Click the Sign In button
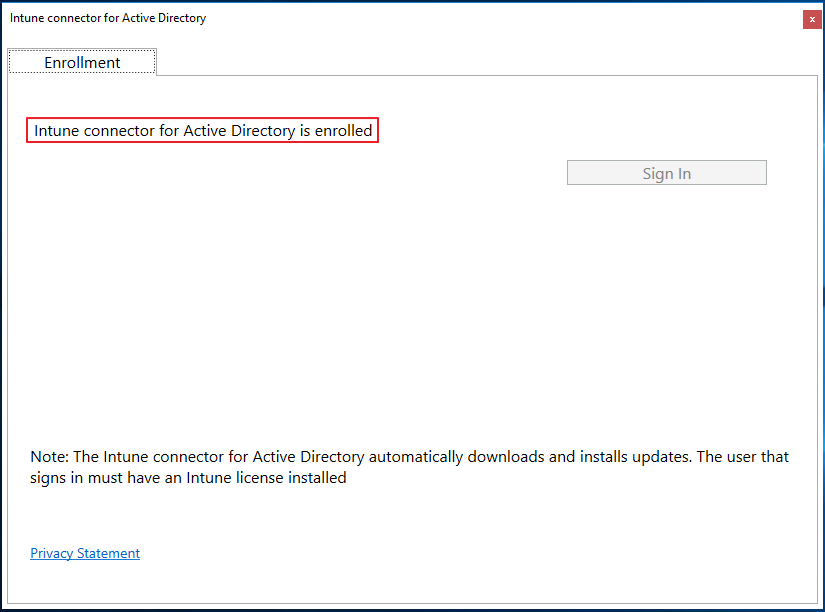825x612 pixels. pos(667,173)
